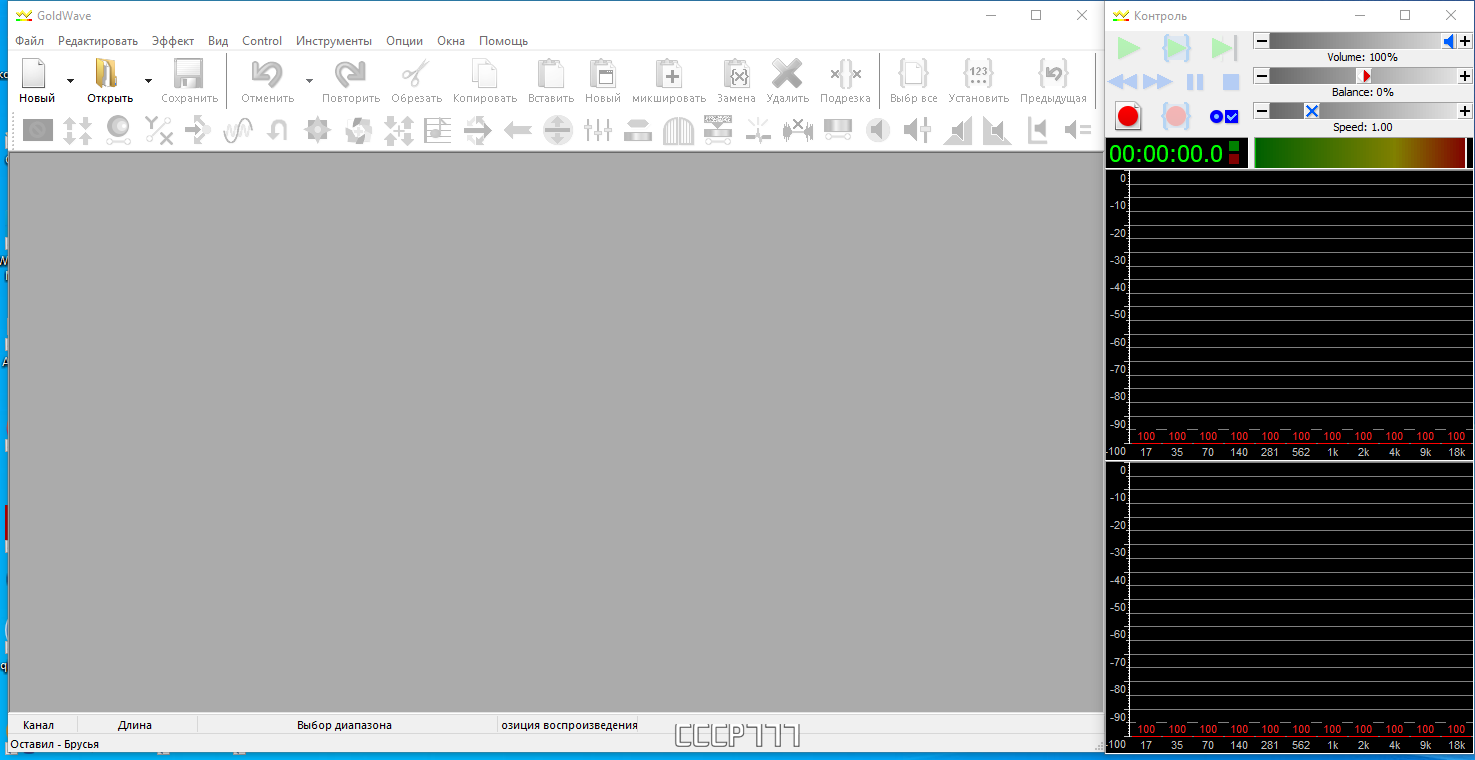1475x760 pixels.
Task: Click the Удалить X icon
Action: point(787,75)
